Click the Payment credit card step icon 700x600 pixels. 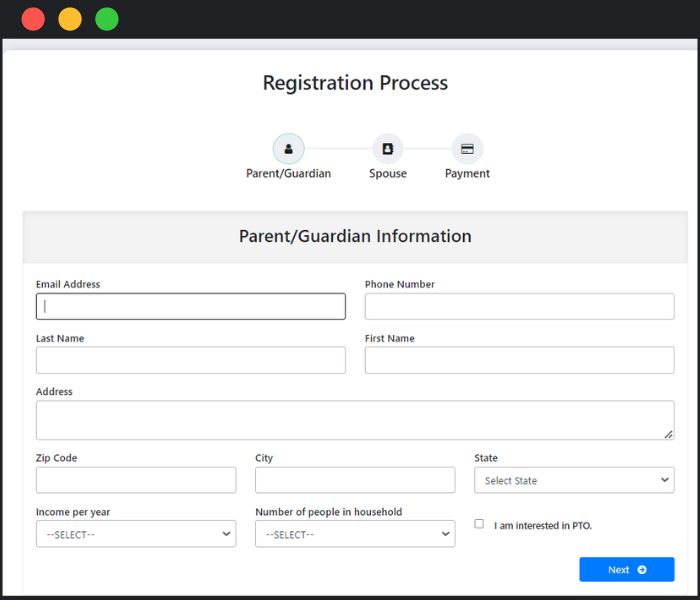(x=467, y=149)
